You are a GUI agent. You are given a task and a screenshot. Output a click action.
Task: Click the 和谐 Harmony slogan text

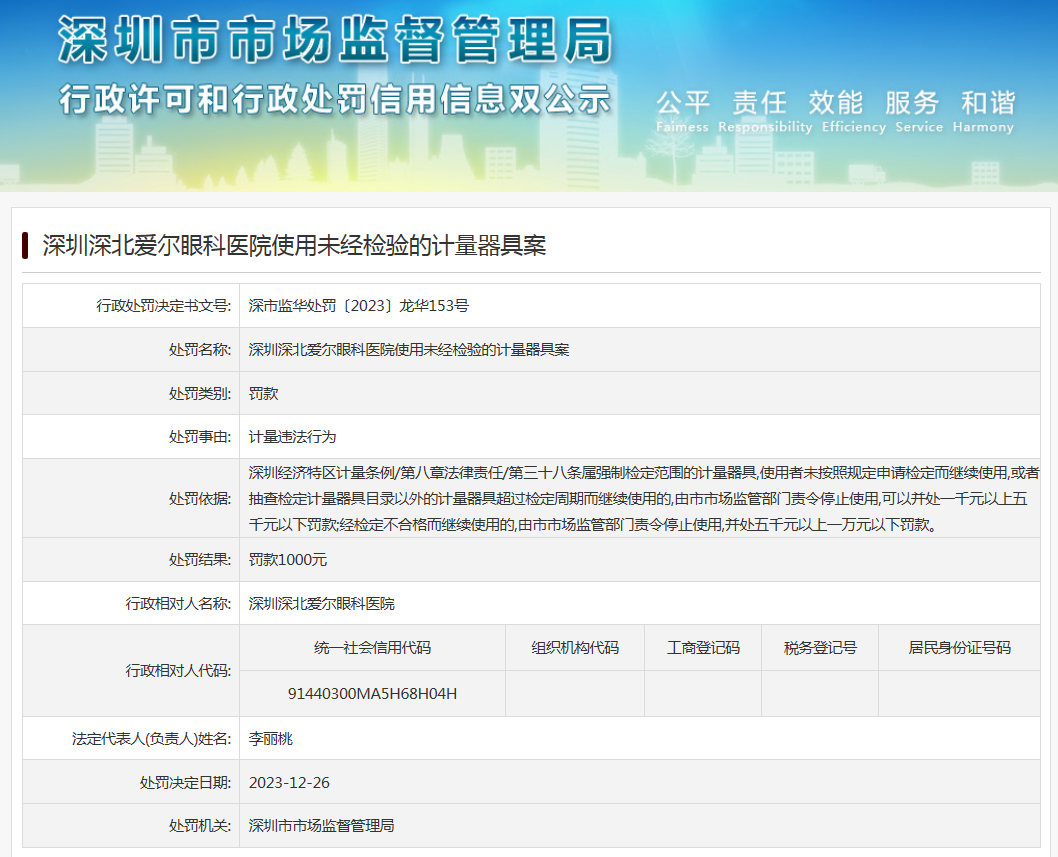987,110
